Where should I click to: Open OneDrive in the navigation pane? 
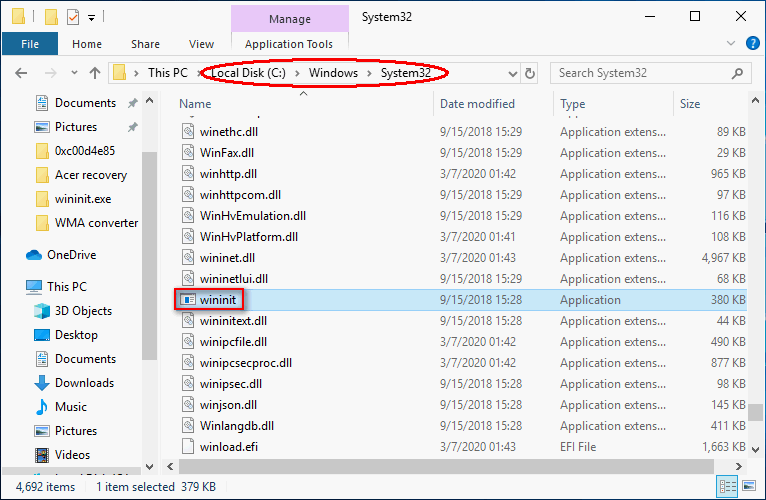71,255
